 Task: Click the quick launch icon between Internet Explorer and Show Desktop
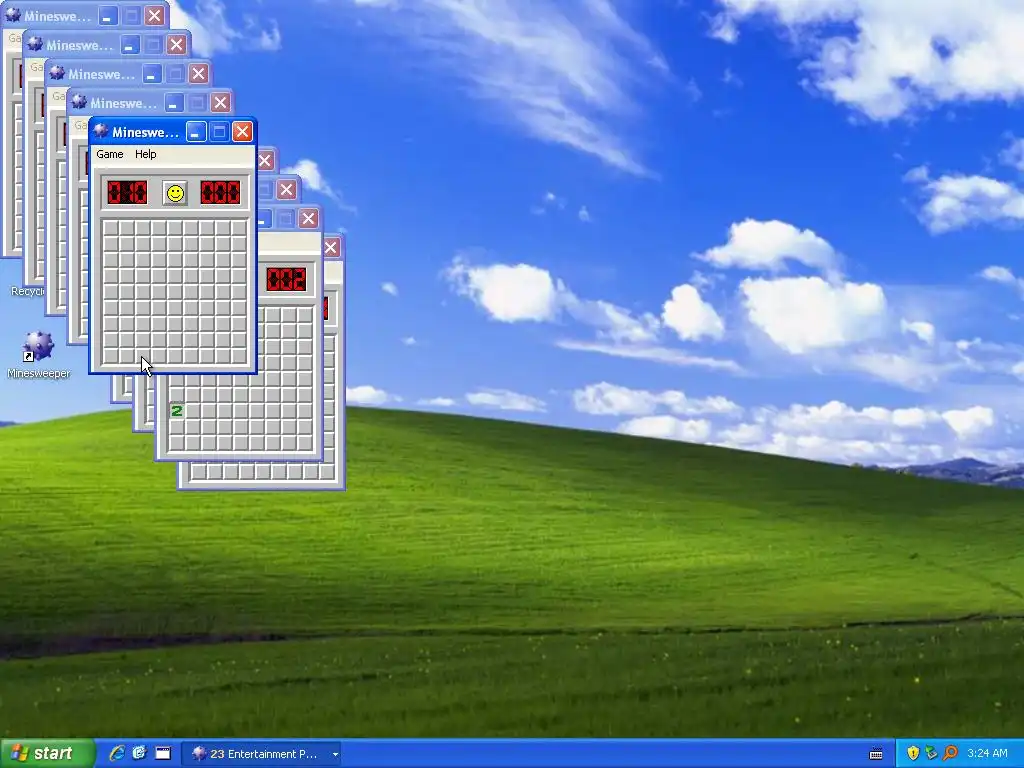coord(139,753)
